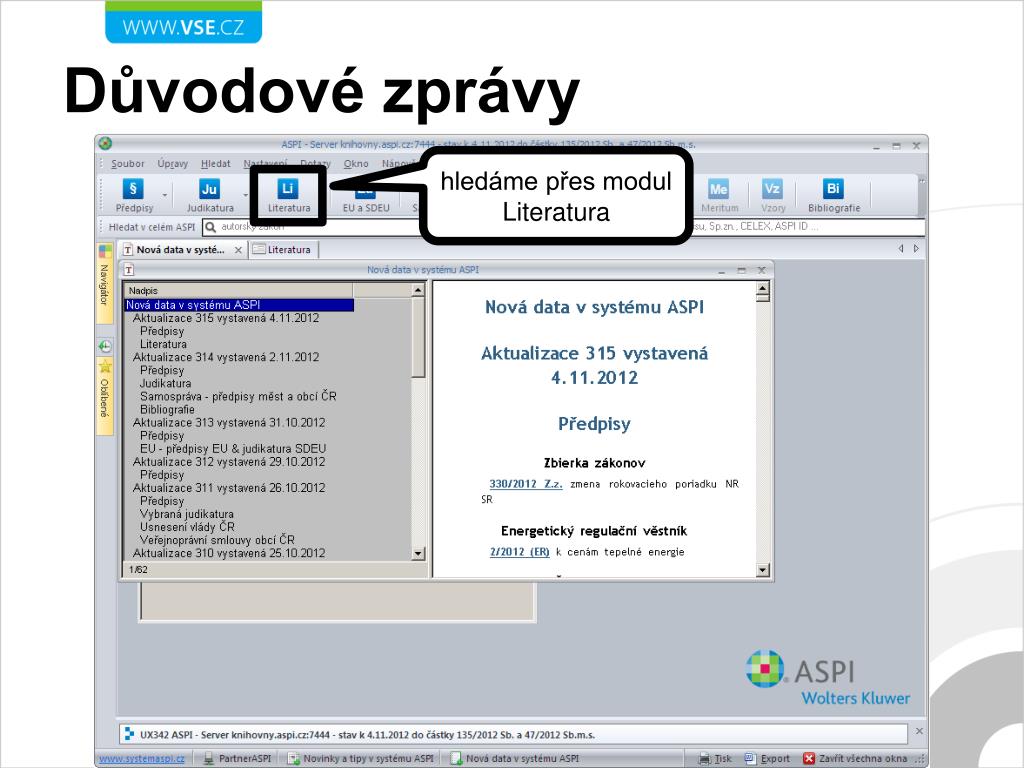Open the Vzory module icon
The width and height of the screenshot is (1024, 768).
click(772, 189)
